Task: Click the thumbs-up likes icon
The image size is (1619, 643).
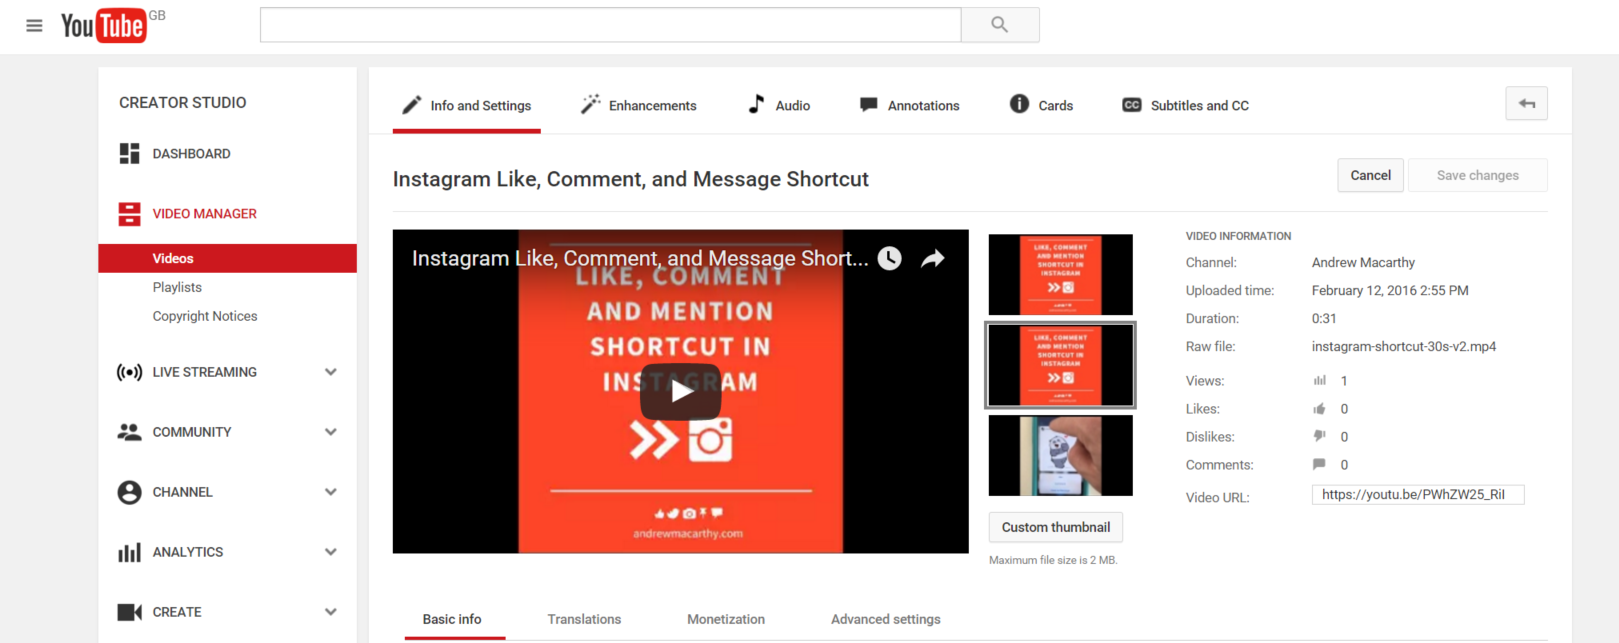Action: [x=1319, y=408]
